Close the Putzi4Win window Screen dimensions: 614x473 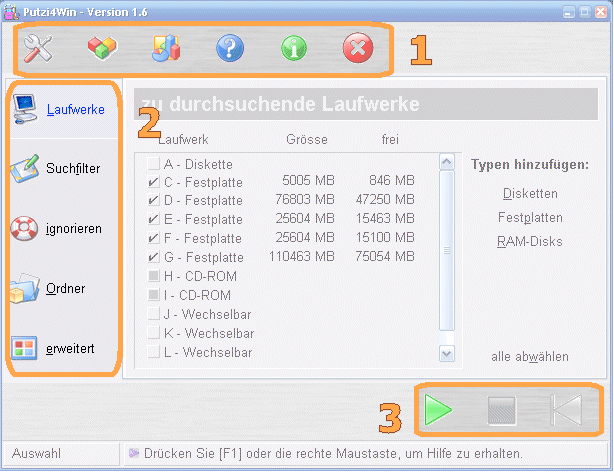[601, 12]
